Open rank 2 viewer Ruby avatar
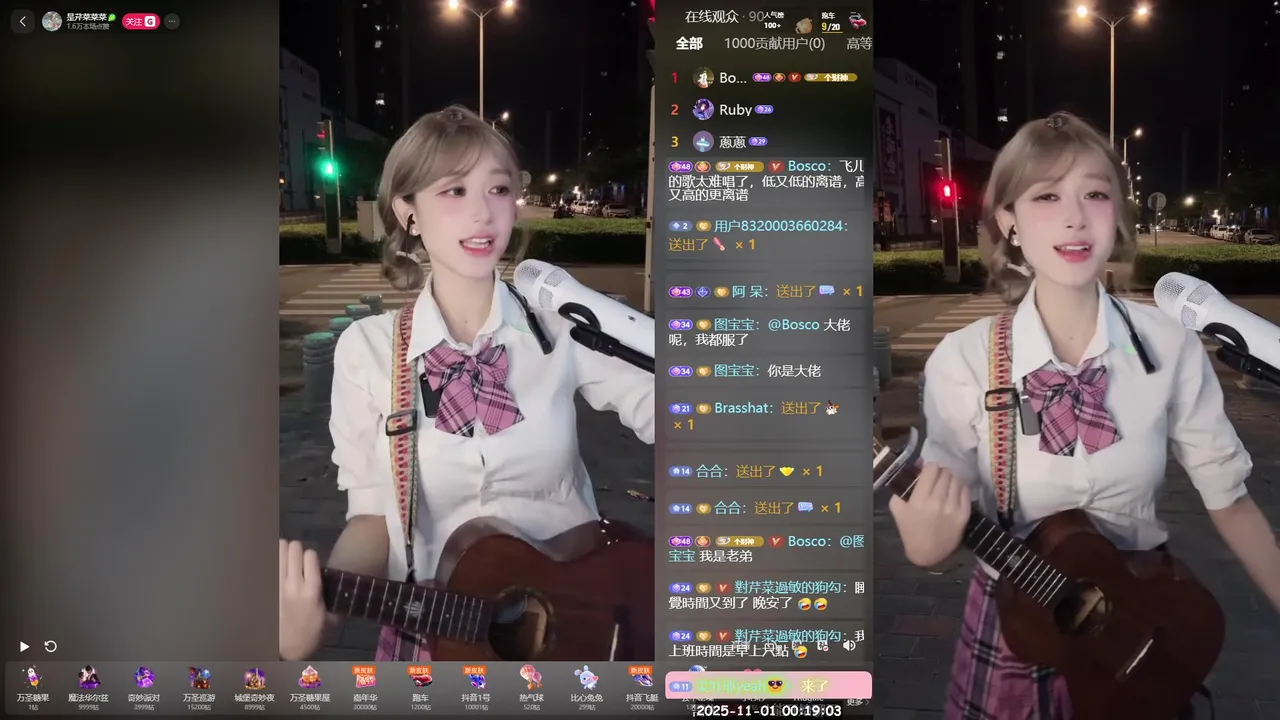This screenshot has width=1280, height=720. [704, 109]
